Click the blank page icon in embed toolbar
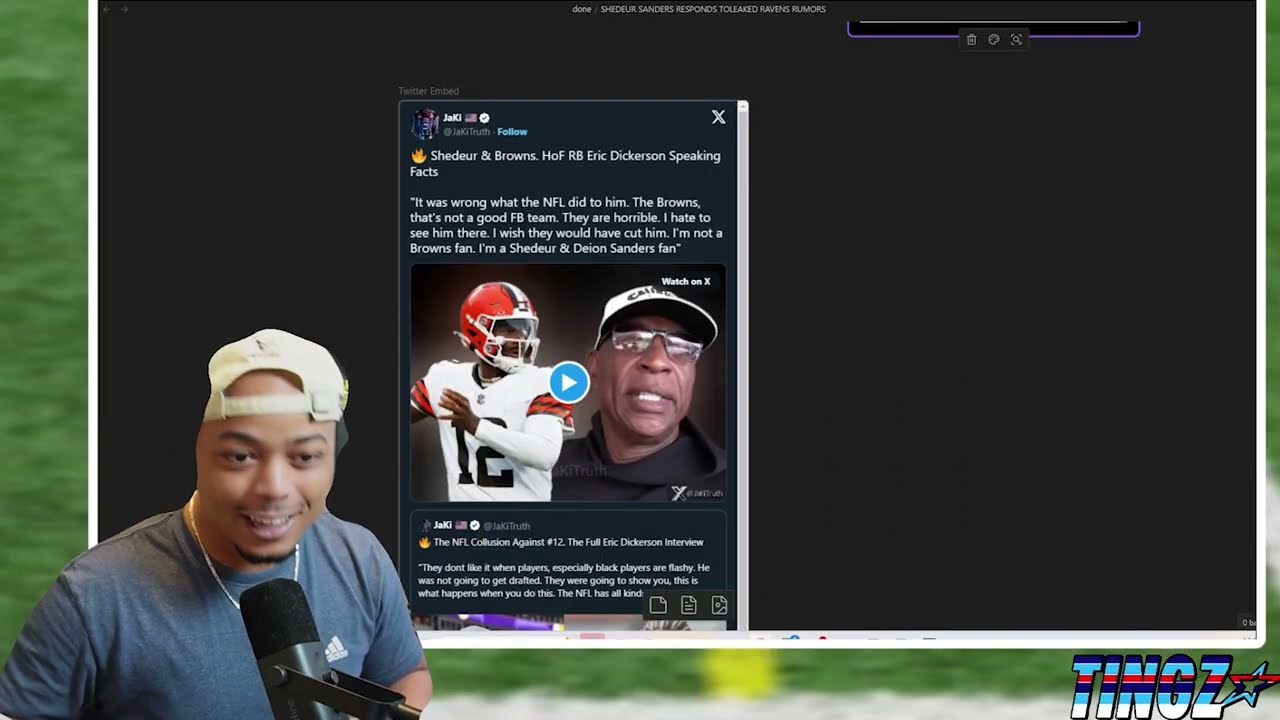This screenshot has height=720, width=1280. click(x=658, y=605)
